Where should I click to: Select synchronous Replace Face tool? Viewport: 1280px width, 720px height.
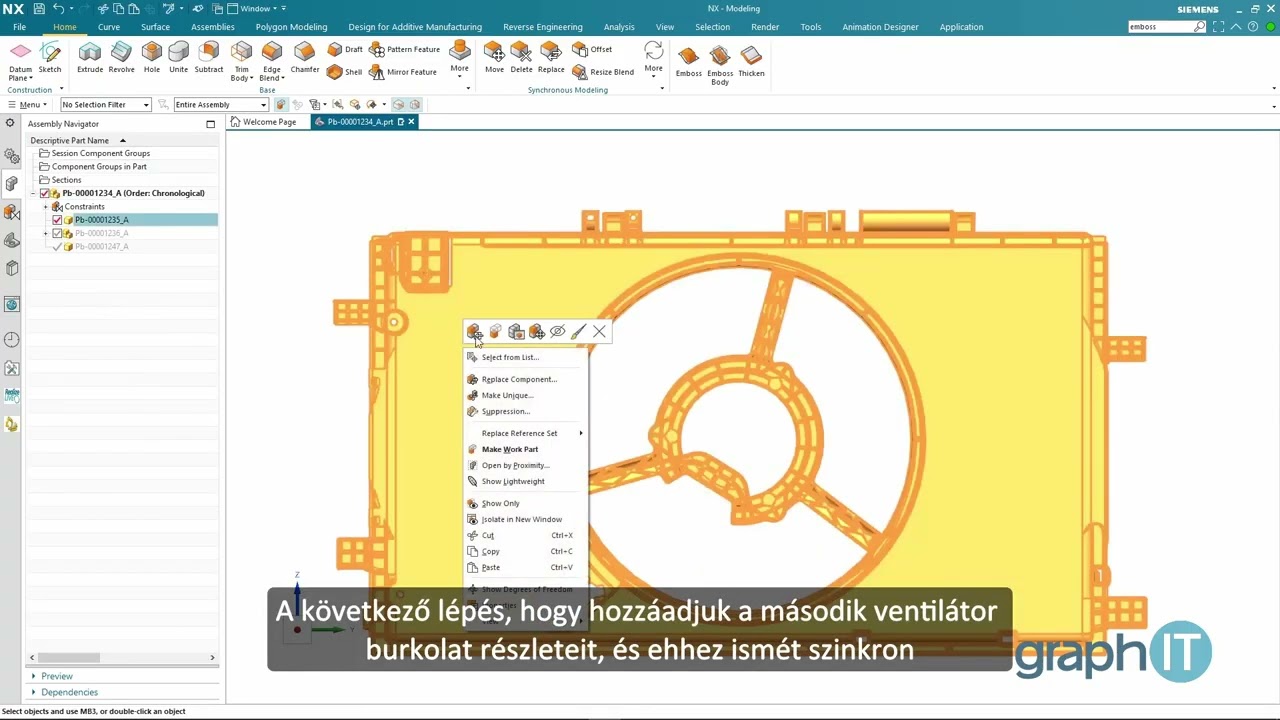pos(551,58)
